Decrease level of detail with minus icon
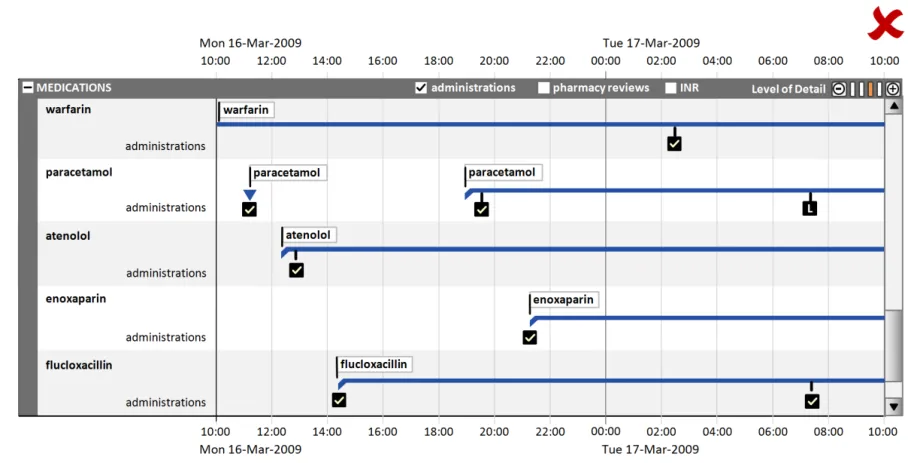The image size is (908, 463). pos(839,89)
